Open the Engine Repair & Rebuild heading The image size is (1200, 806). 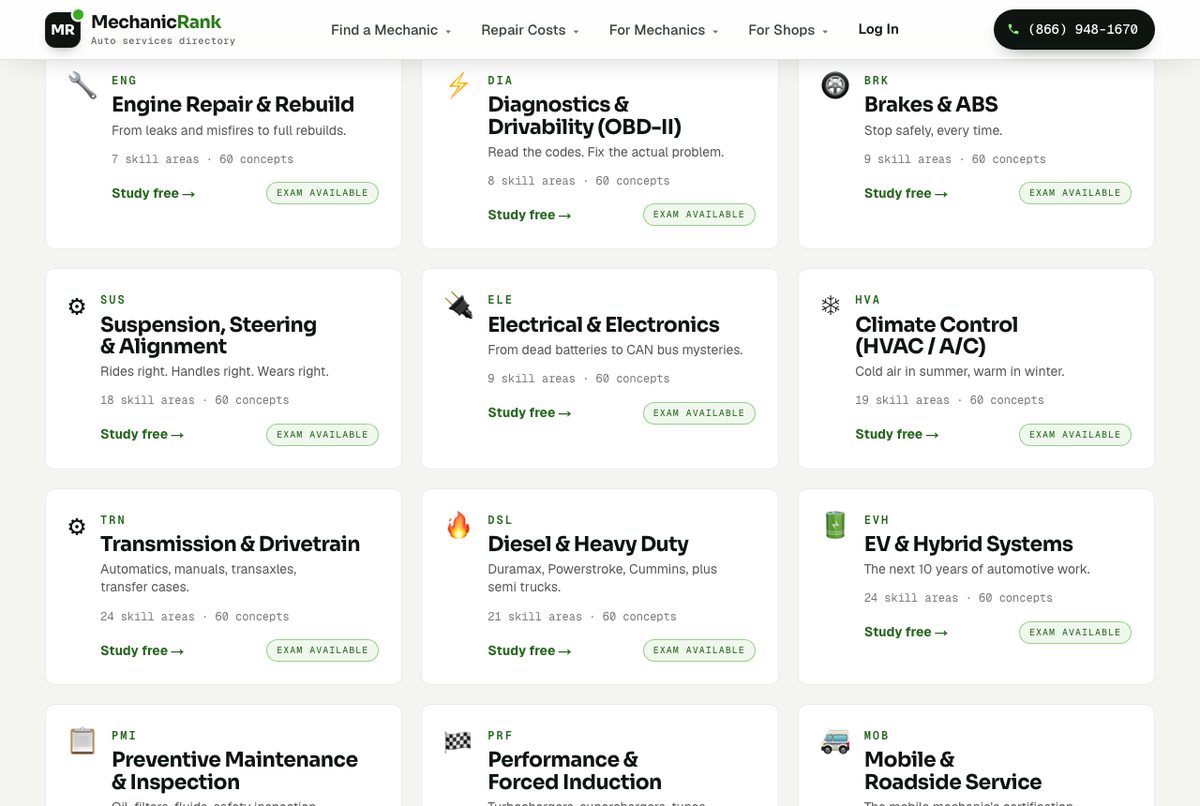[233, 104]
